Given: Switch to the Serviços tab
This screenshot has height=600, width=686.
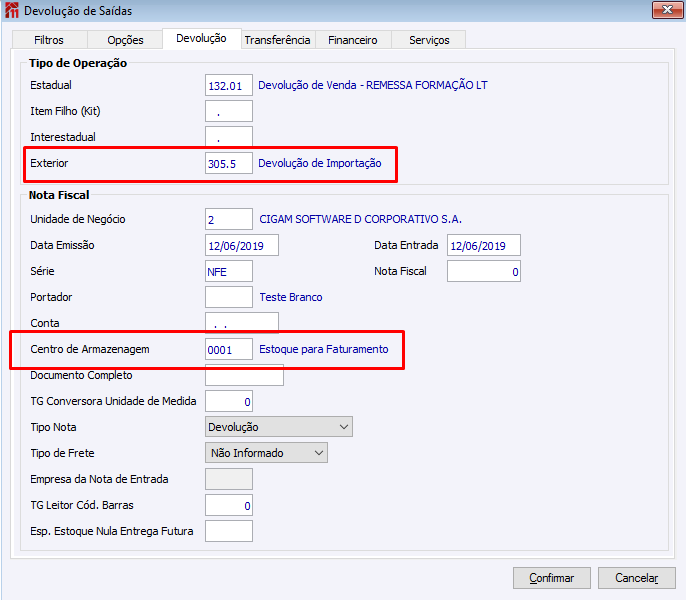Looking at the screenshot, I should pos(429,40).
